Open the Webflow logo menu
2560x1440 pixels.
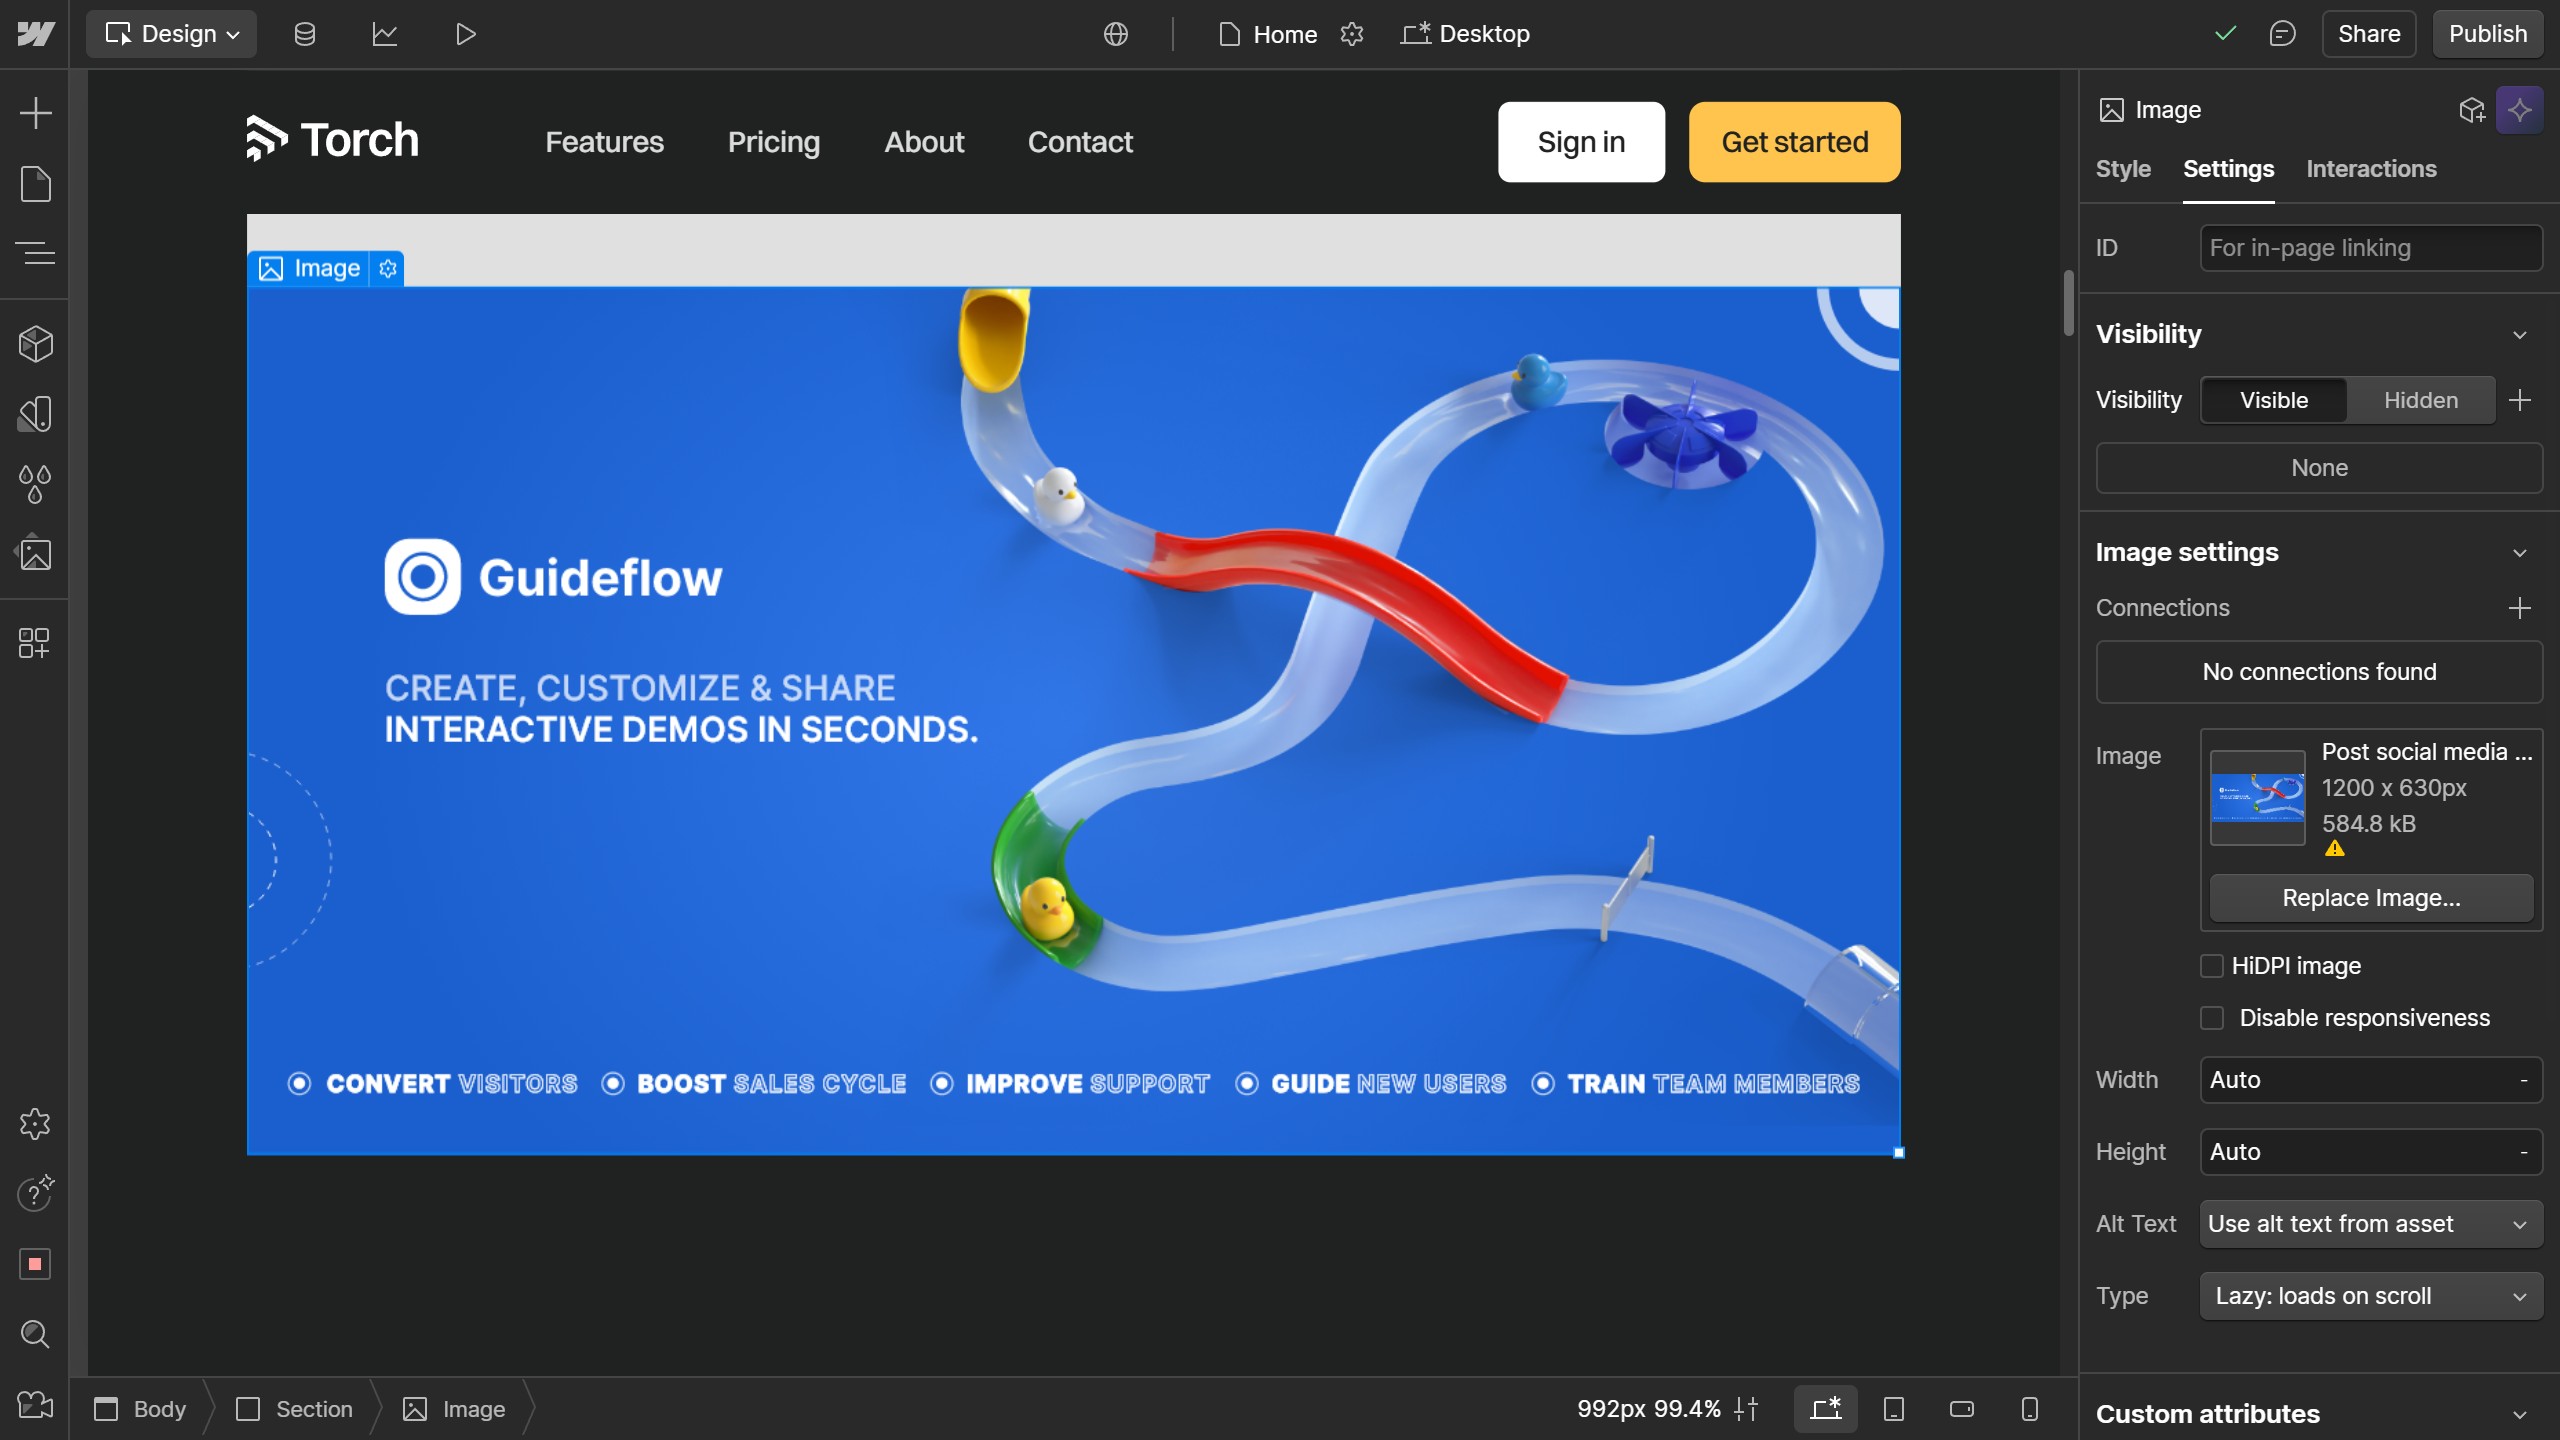[35, 34]
